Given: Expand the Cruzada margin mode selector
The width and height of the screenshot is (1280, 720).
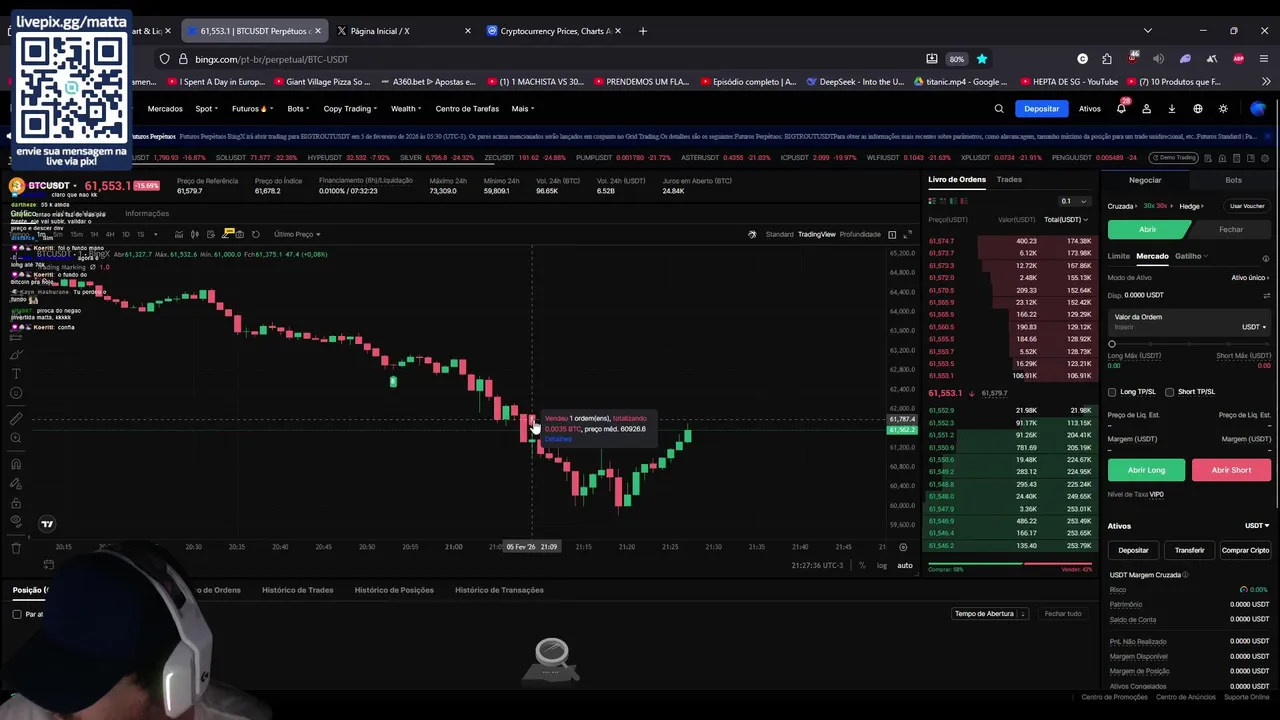Looking at the screenshot, I should tap(1123, 206).
